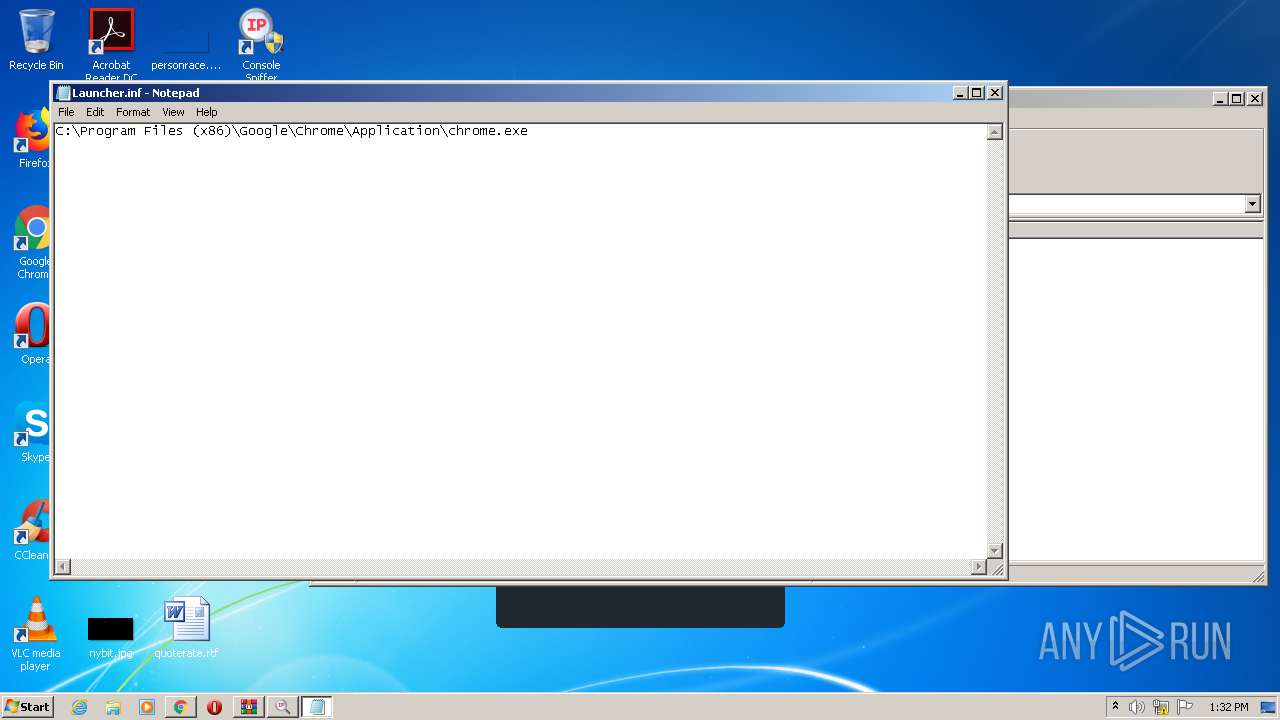This screenshot has height=720, width=1280.
Task: Open the Opera desktop shortcut
Action: (33, 335)
